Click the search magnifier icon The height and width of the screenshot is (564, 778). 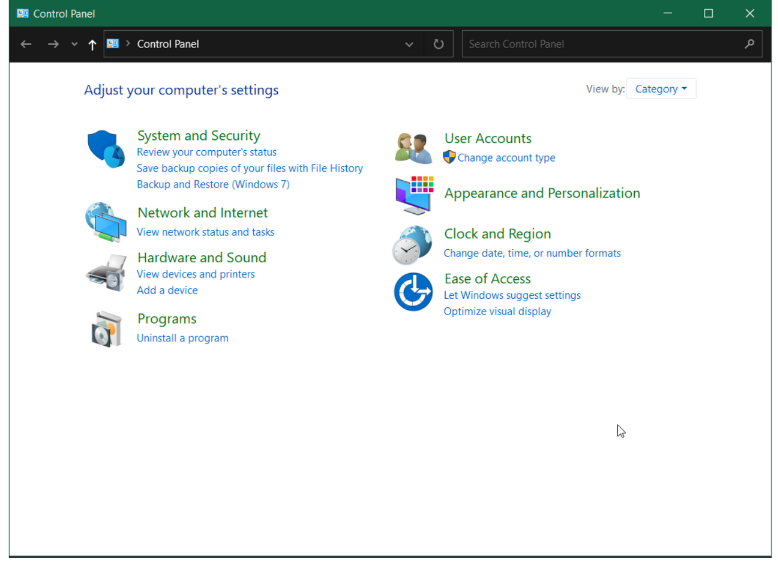click(749, 44)
